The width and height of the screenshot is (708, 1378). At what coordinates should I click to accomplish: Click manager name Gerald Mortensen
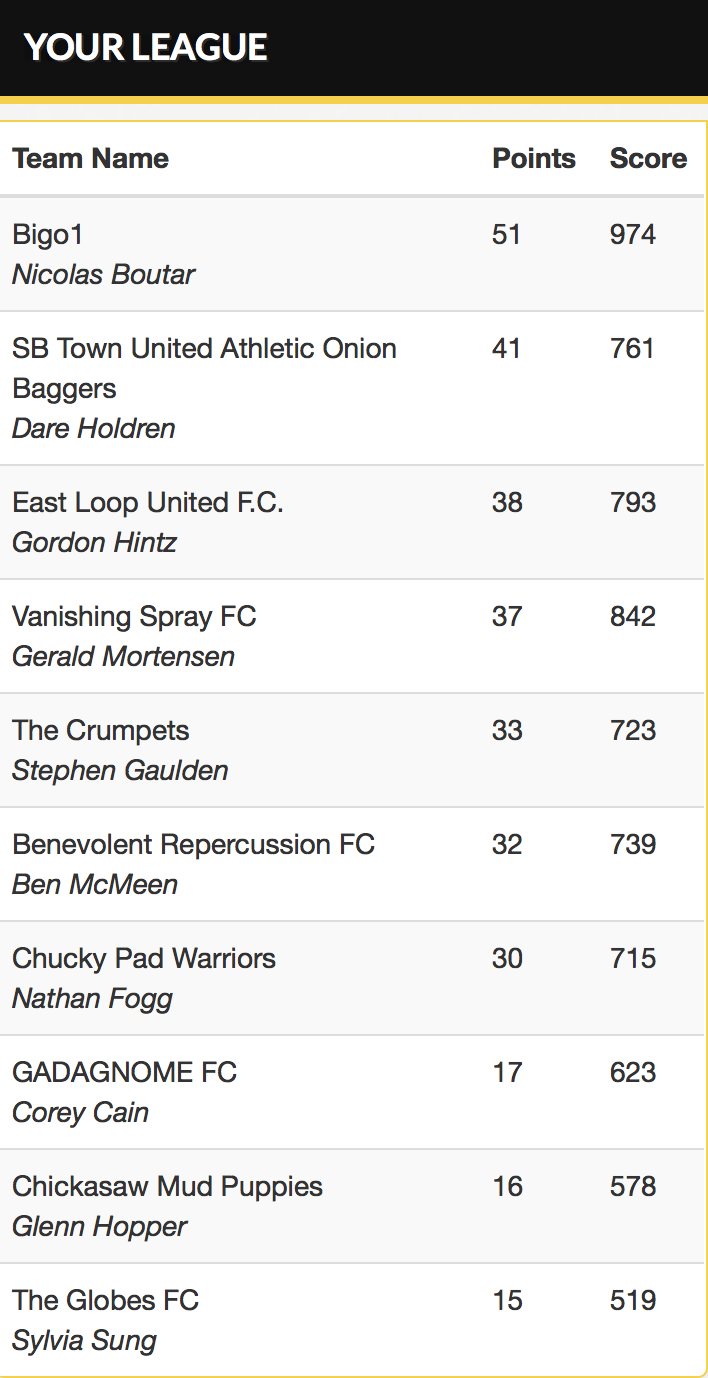123,656
